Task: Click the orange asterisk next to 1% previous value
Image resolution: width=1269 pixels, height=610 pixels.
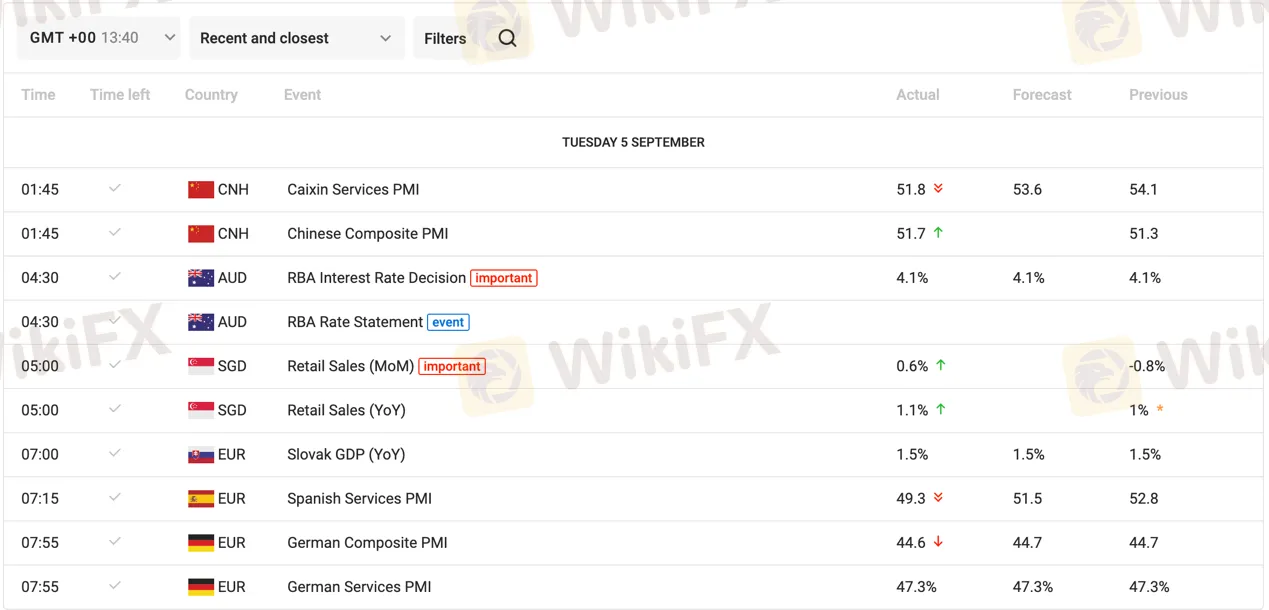Action: 1160,410
